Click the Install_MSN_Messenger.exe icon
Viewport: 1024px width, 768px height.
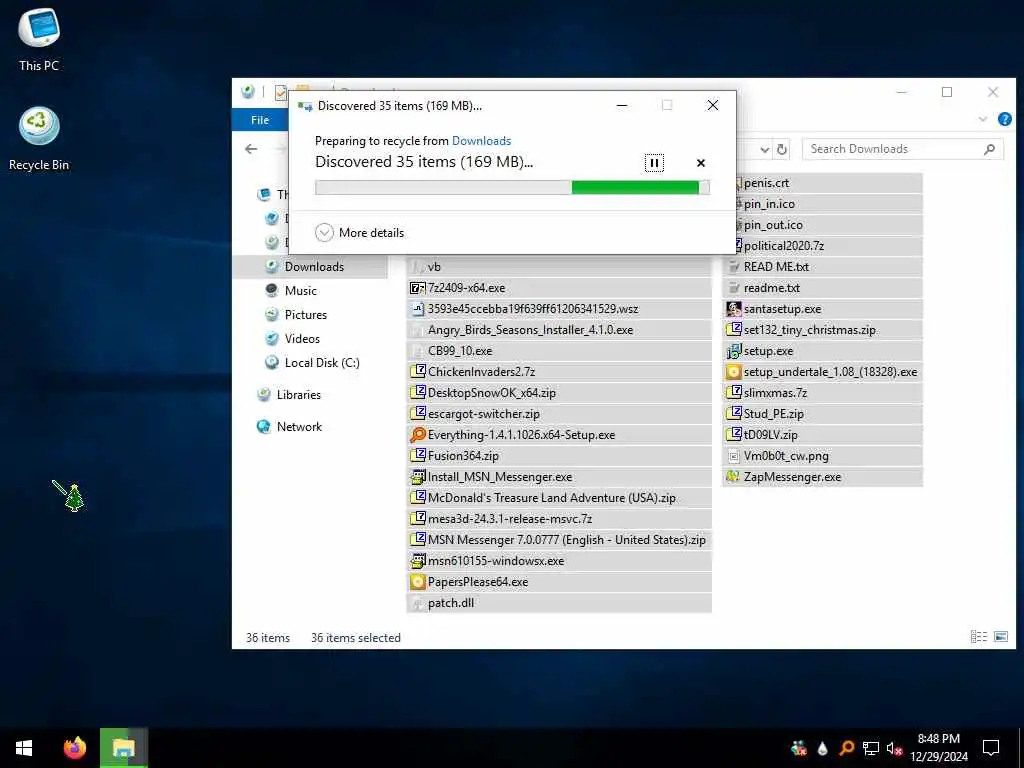tap(417, 477)
